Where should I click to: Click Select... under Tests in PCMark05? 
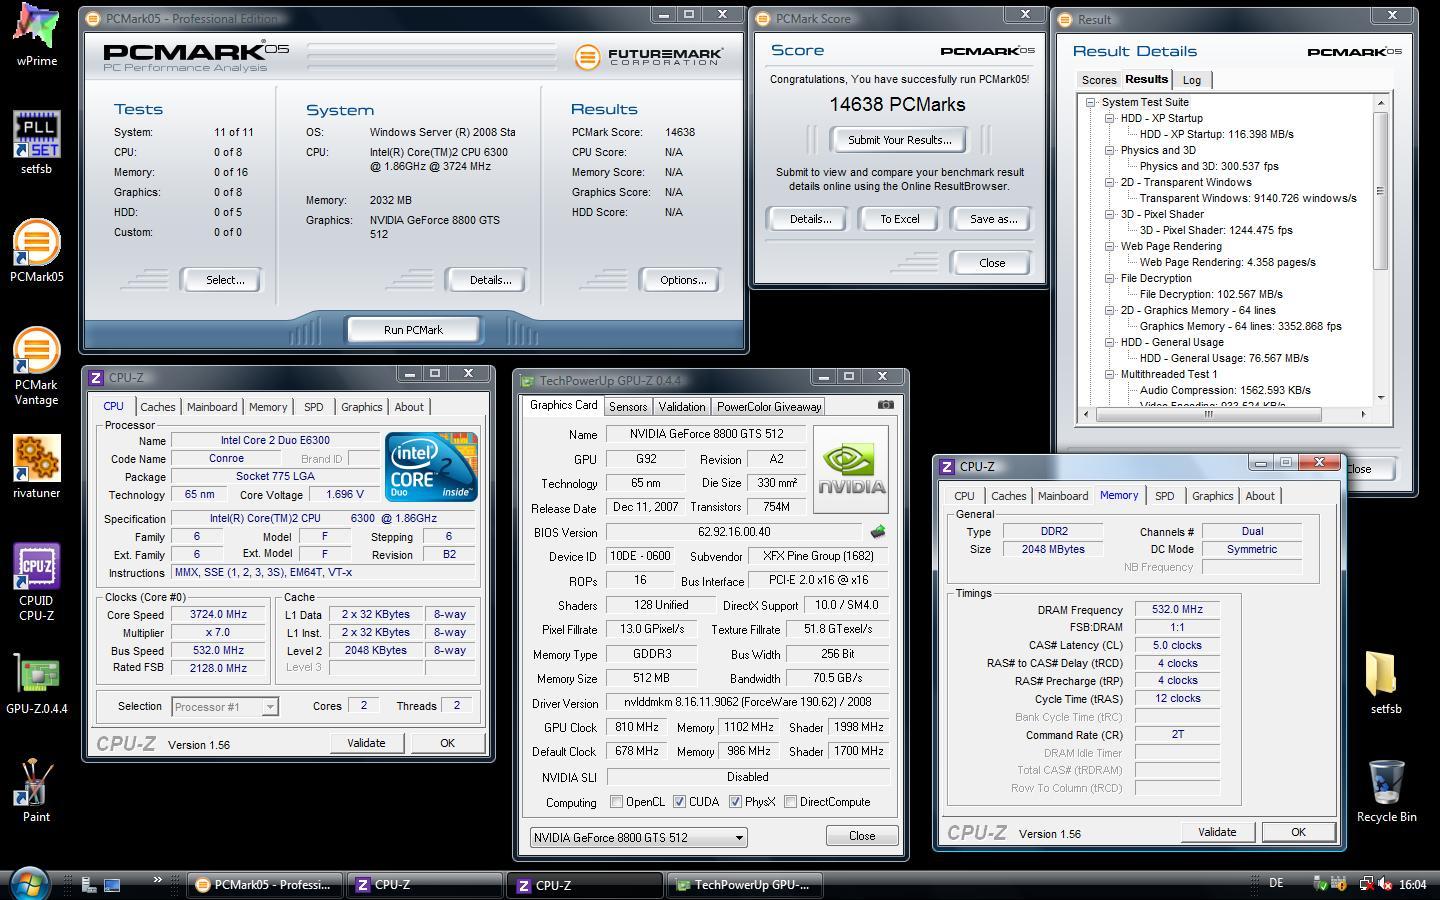224,280
